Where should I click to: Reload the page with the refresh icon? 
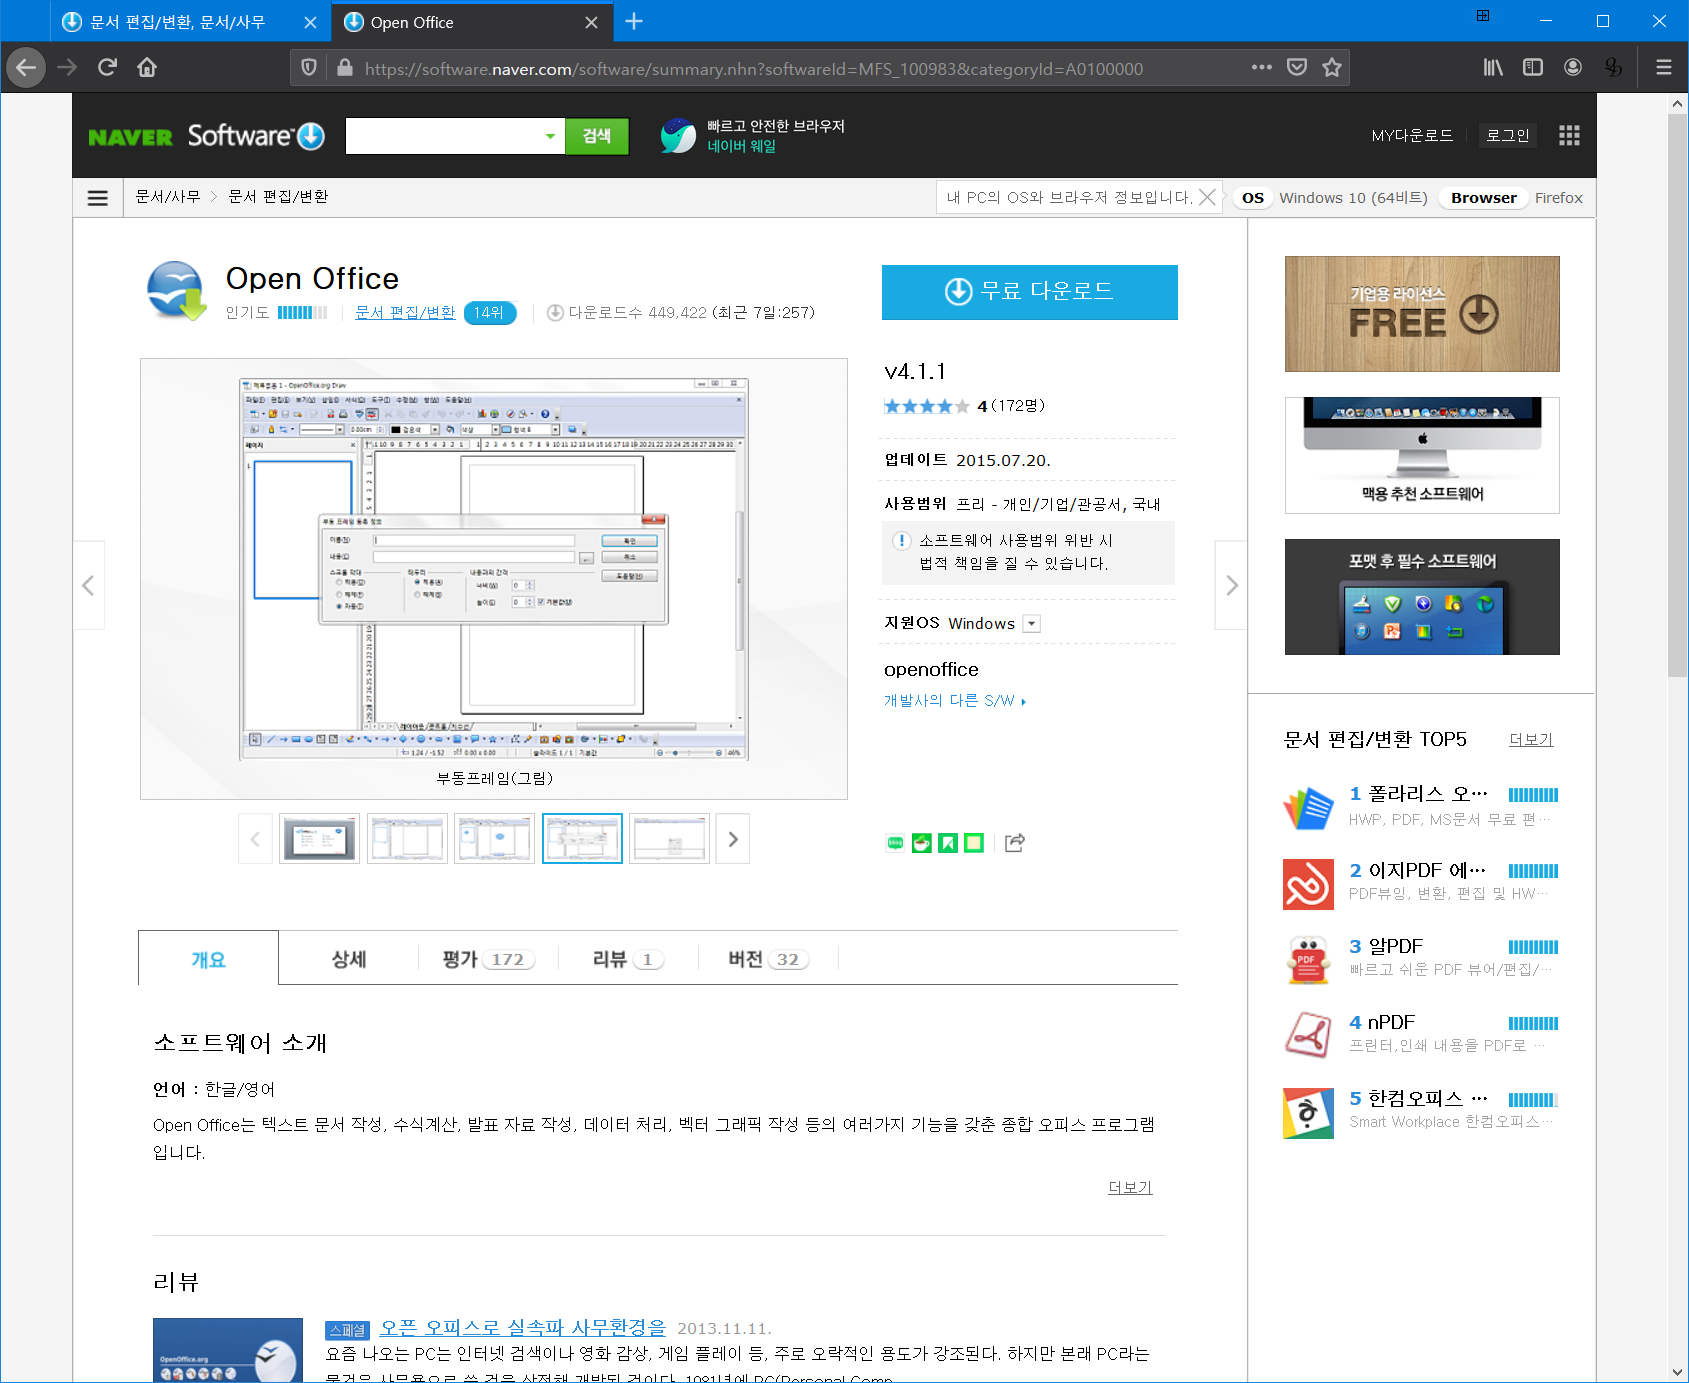pyautogui.click(x=107, y=67)
